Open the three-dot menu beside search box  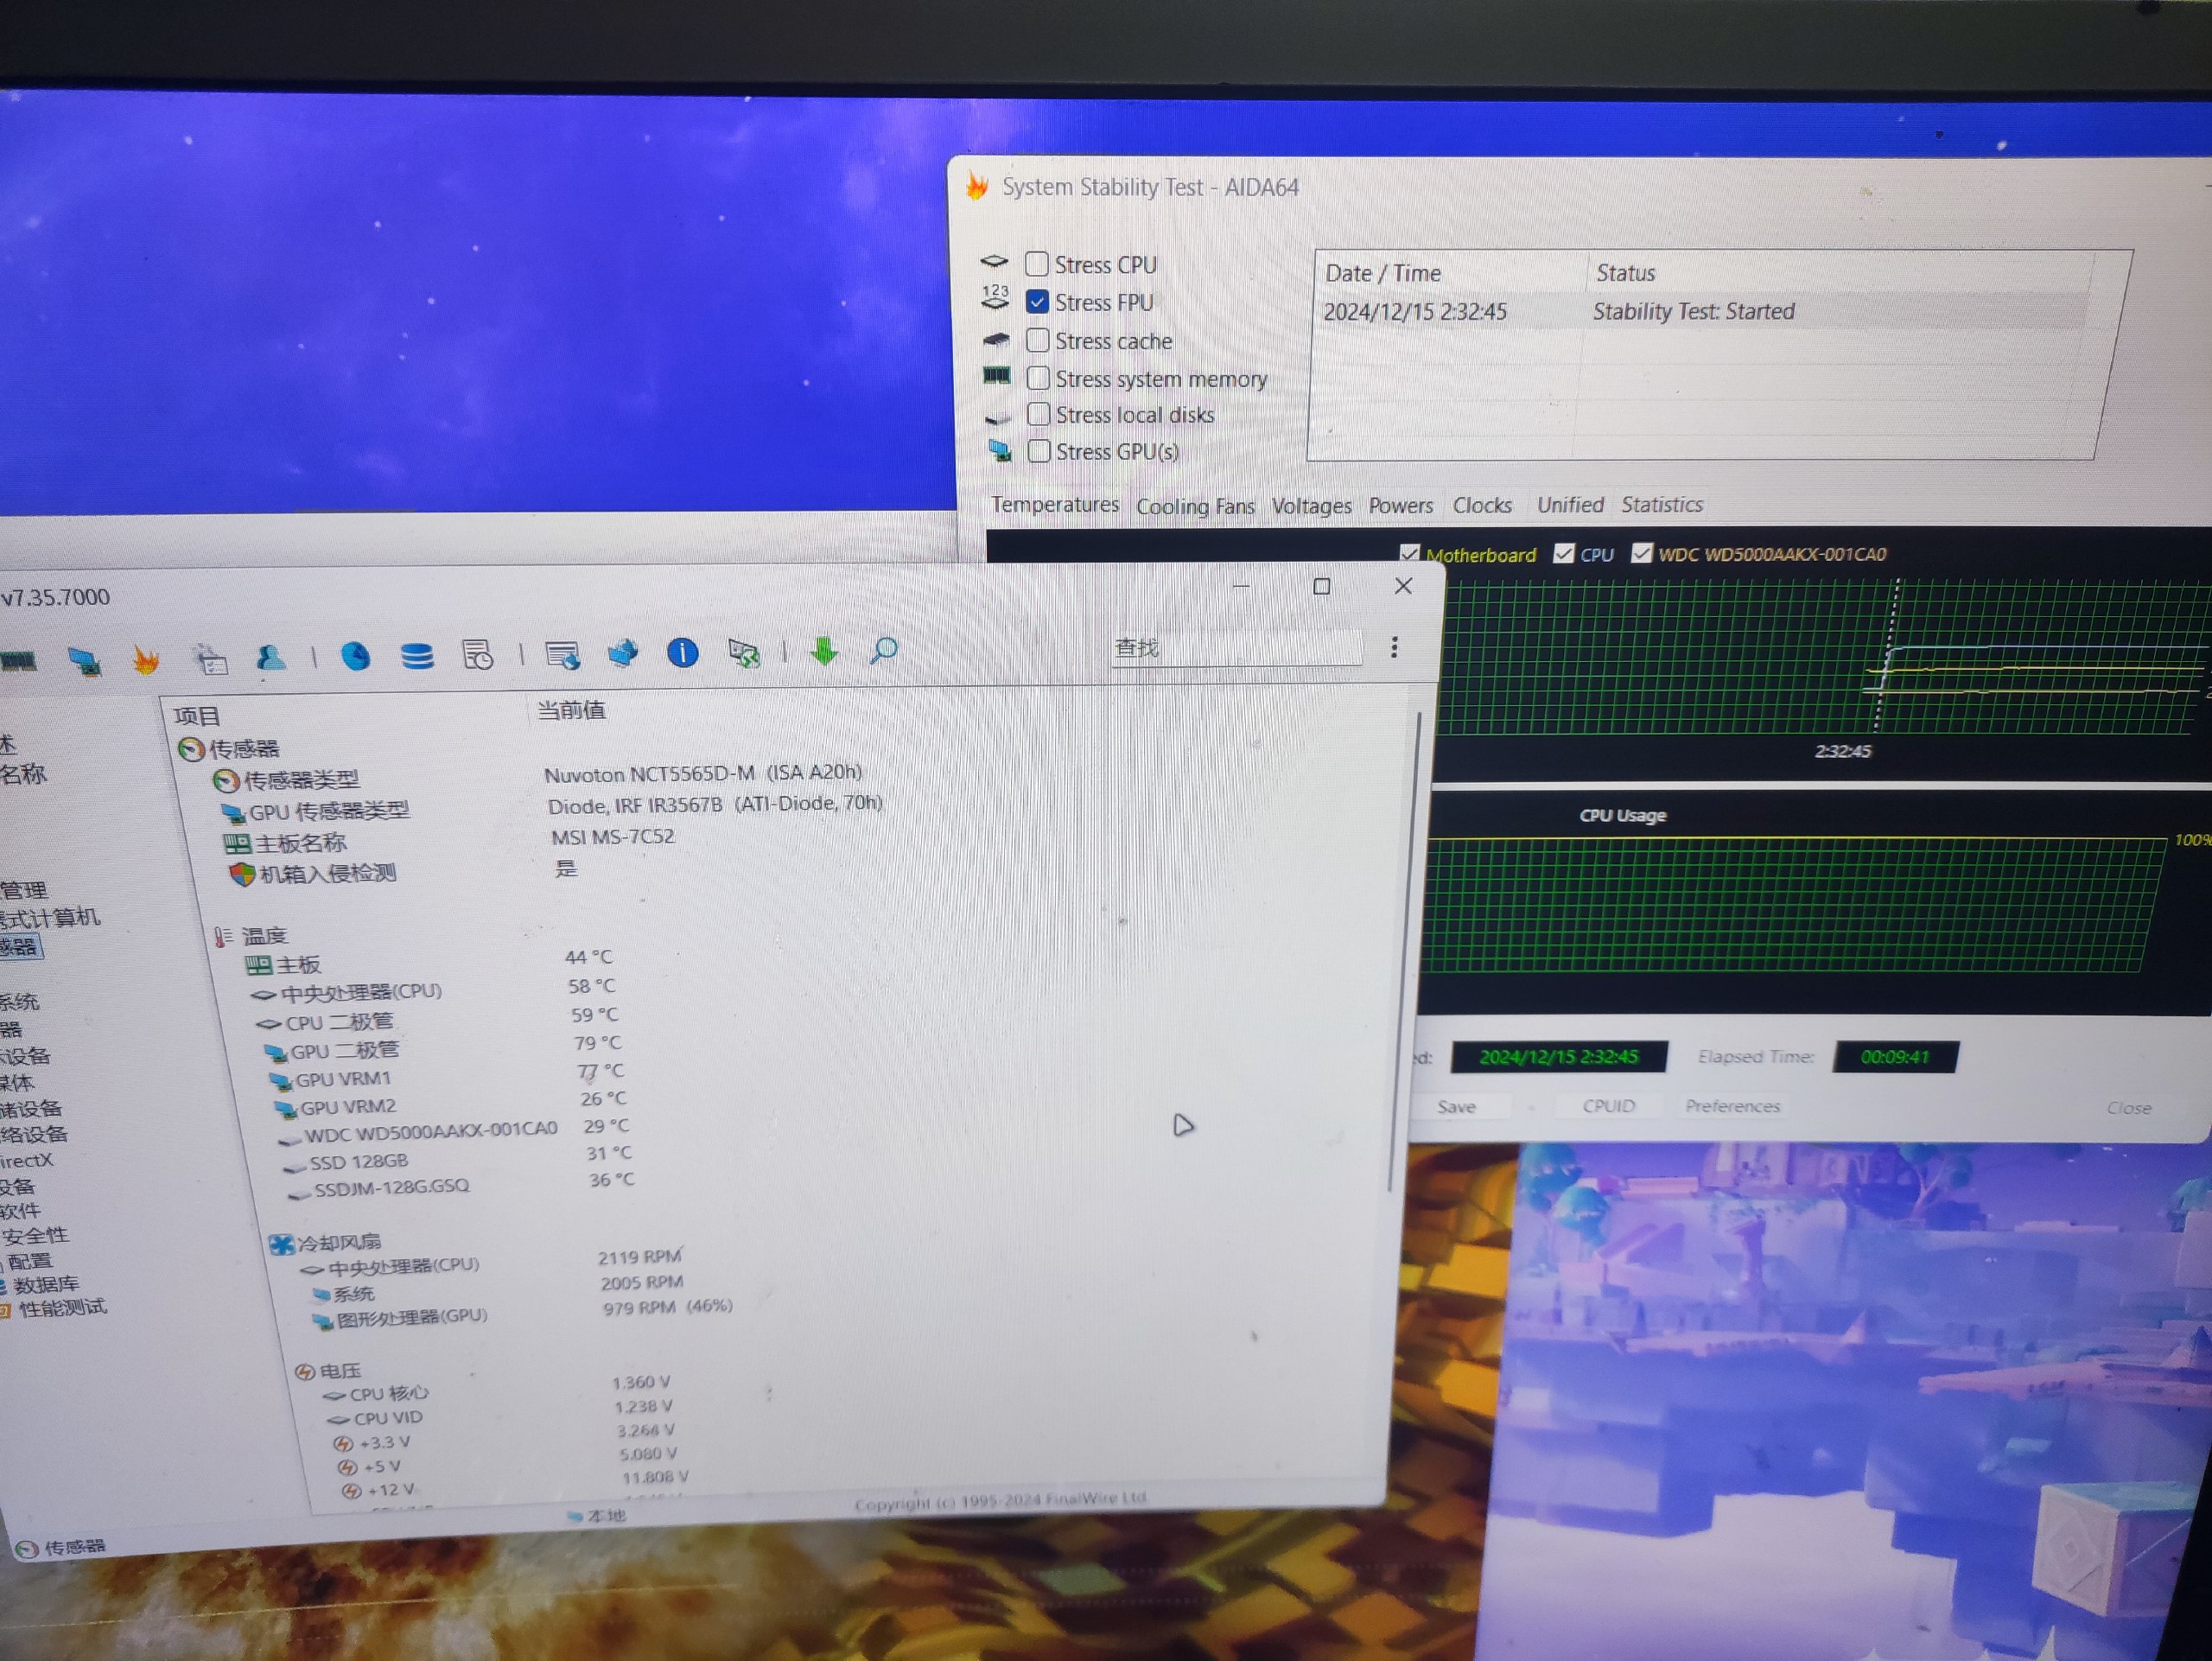1394,647
